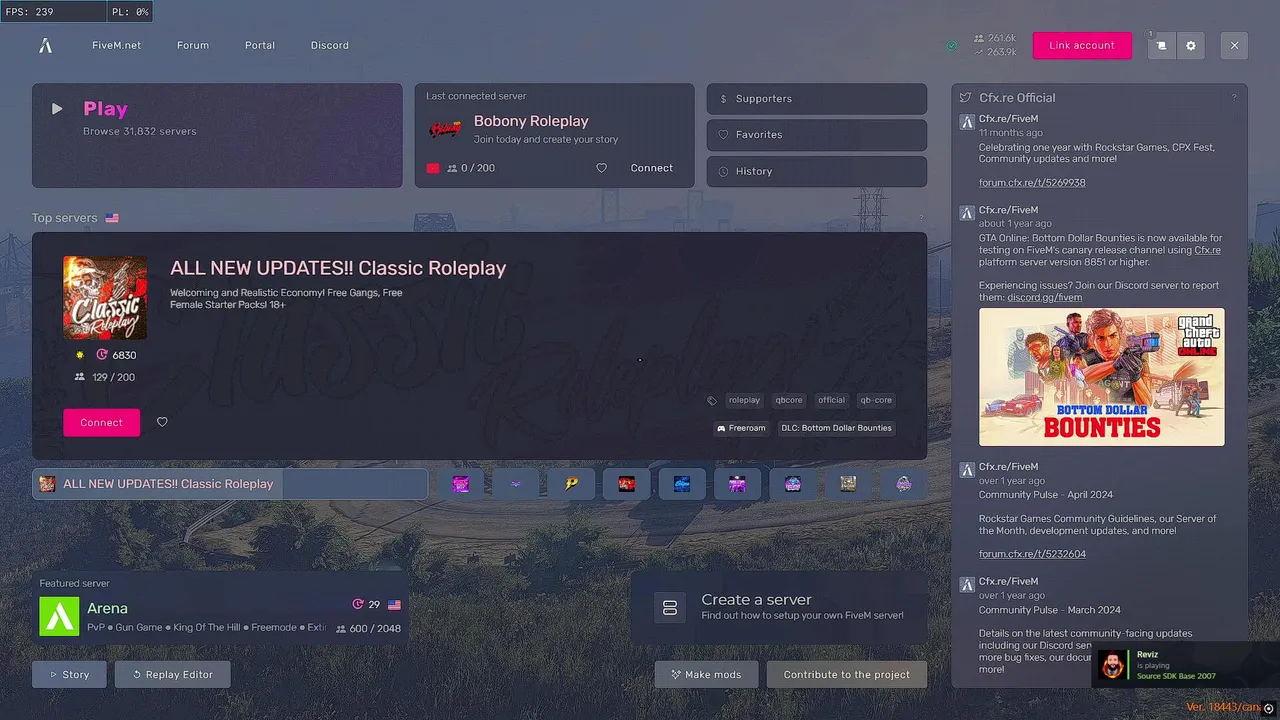Click the FiveM logo in the top-left corner
The width and height of the screenshot is (1280, 720).
(45, 45)
